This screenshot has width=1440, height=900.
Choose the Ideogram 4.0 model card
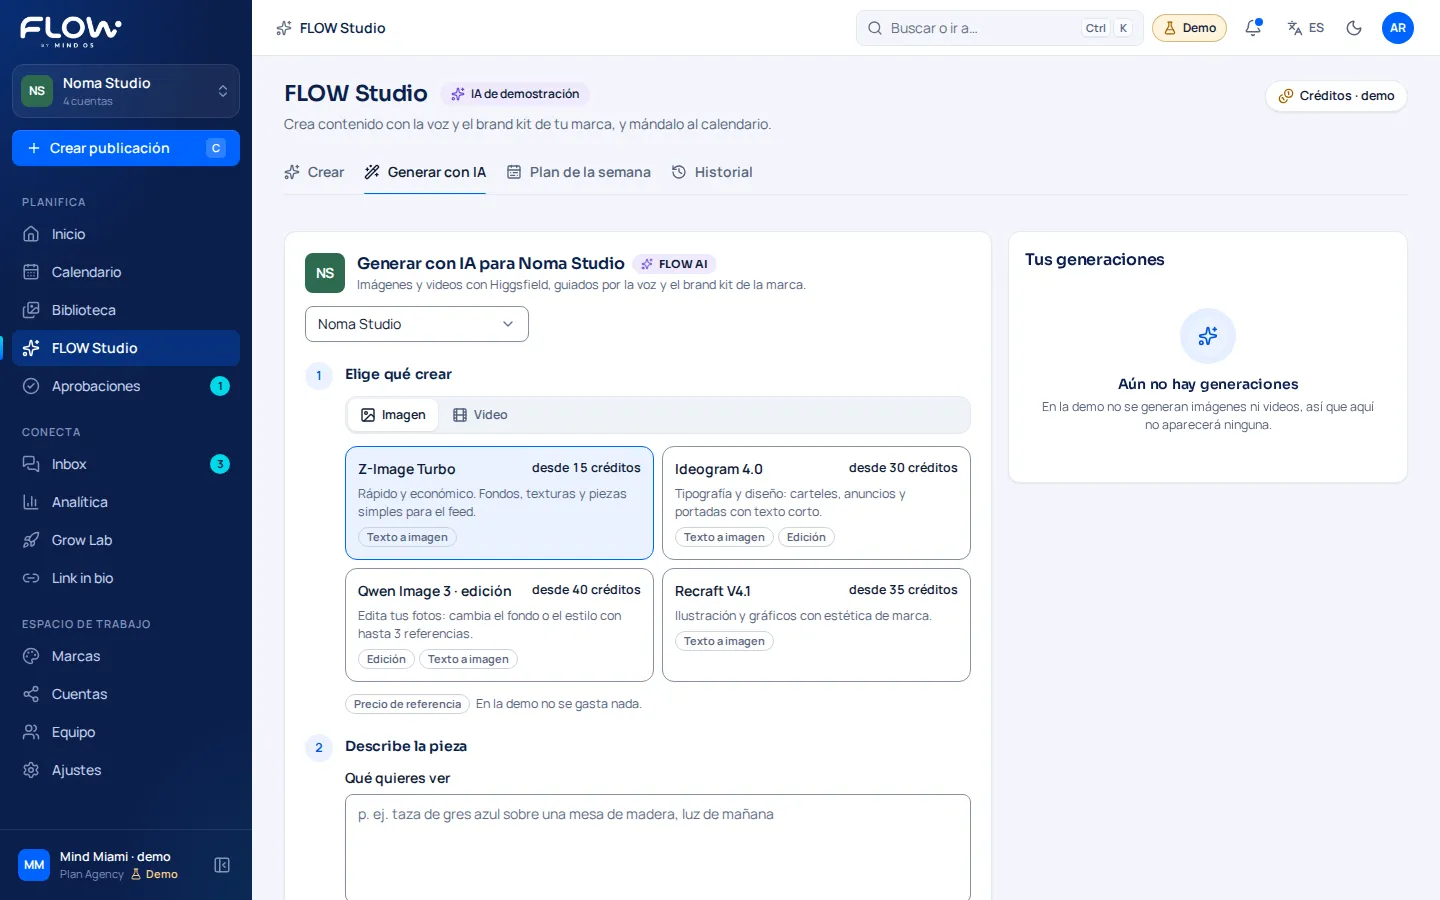coord(816,503)
